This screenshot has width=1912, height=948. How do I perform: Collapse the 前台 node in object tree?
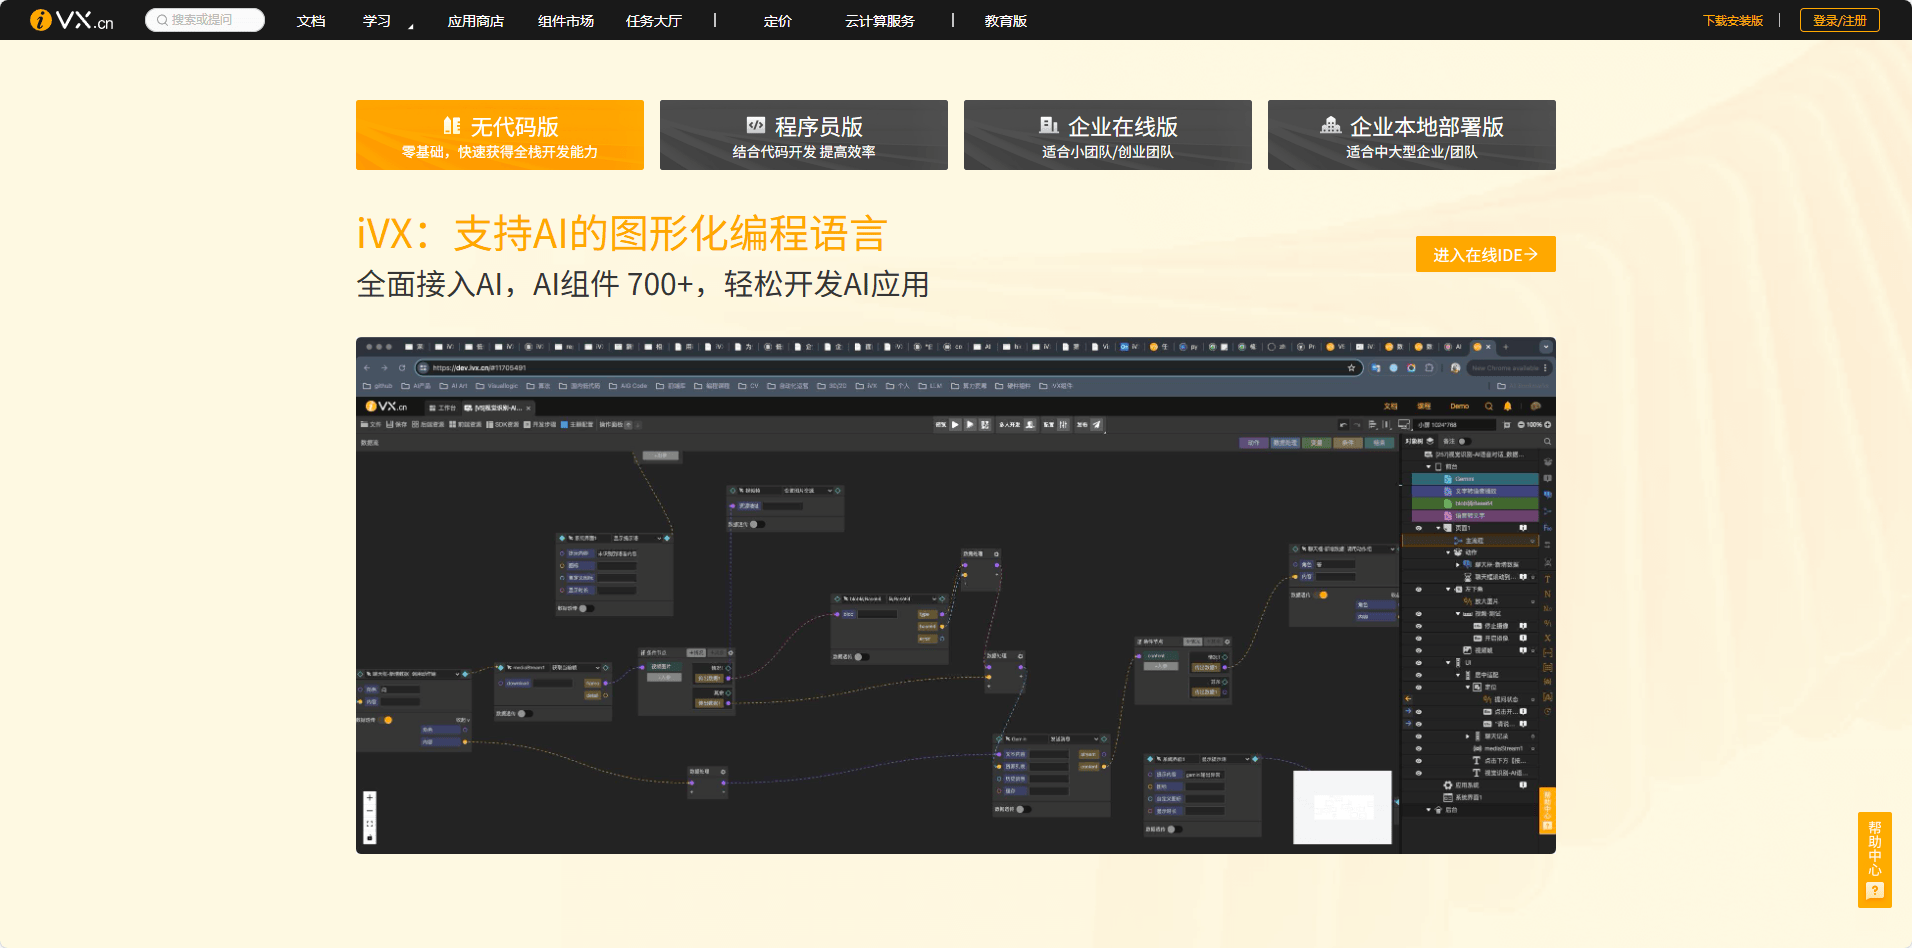click(x=1428, y=467)
